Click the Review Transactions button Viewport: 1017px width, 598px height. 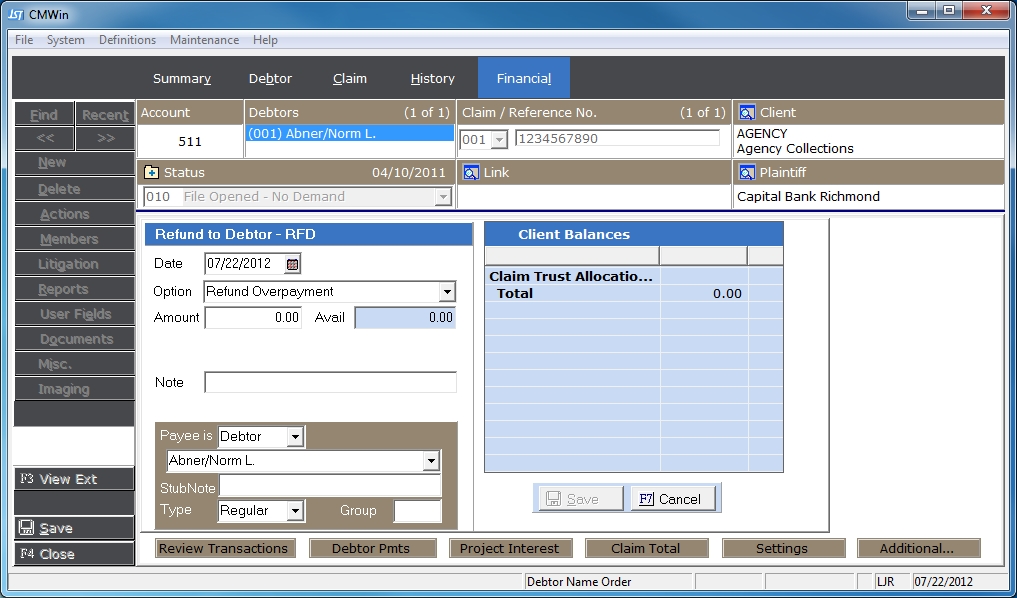point(223,548)
